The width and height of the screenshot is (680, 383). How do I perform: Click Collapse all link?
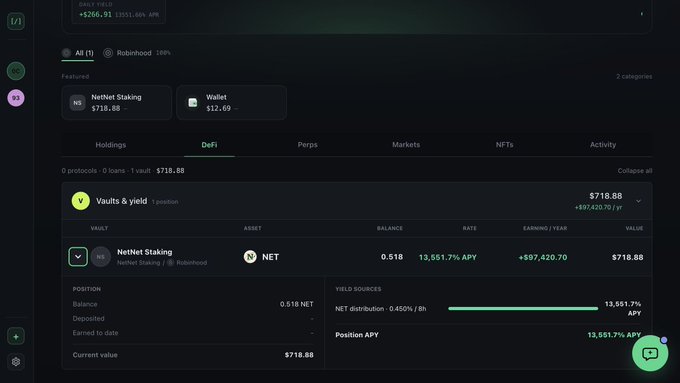point(634,171)
